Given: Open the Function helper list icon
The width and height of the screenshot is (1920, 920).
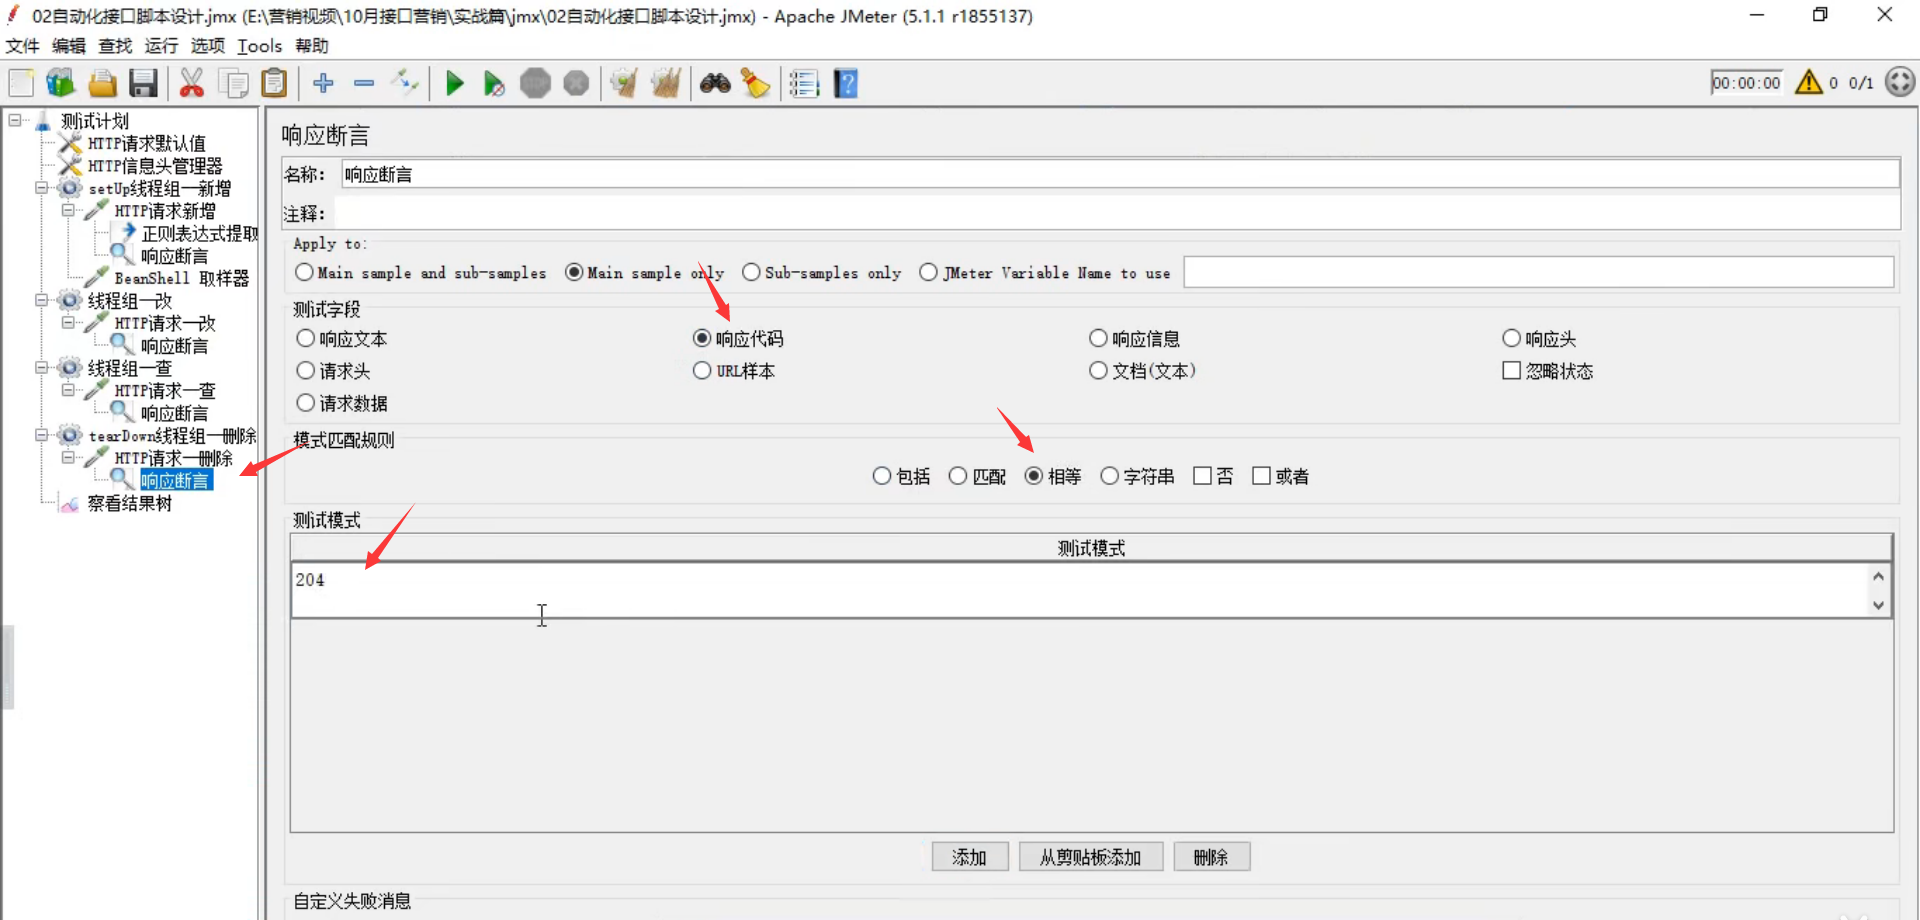Looking at the screenshot, I should 804,83.
